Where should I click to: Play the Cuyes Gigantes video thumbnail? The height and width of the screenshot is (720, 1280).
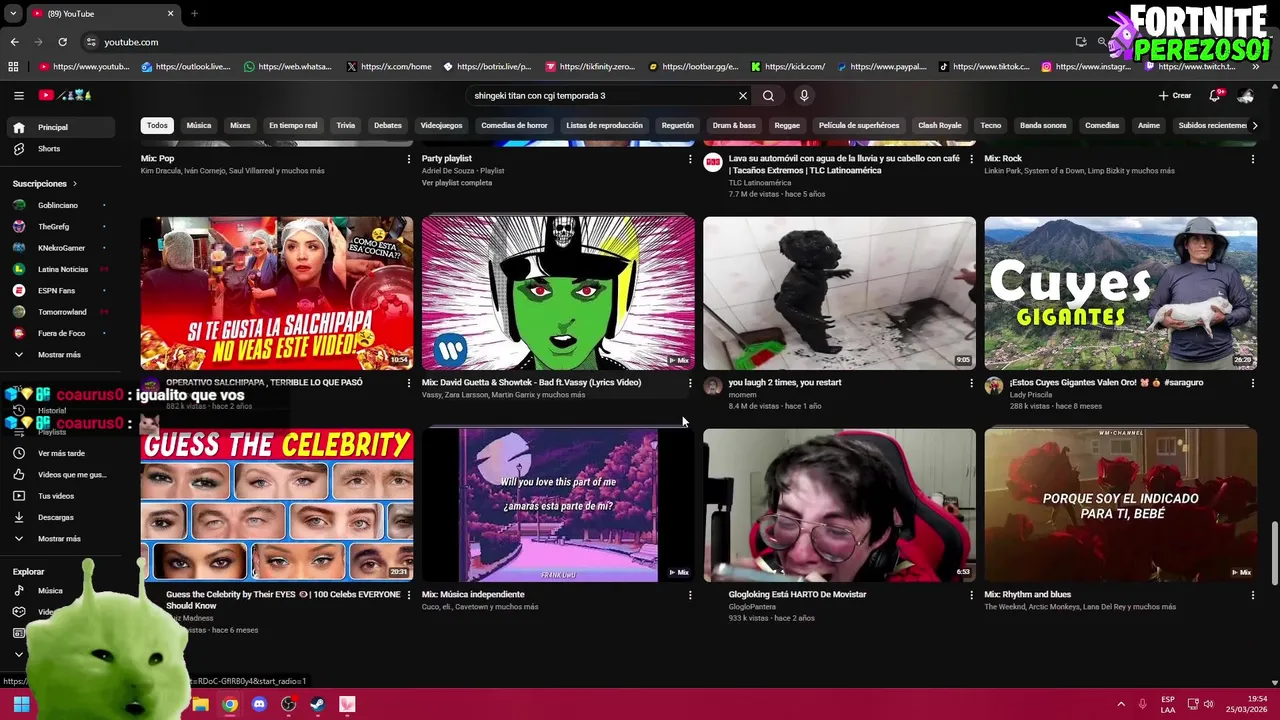tap(1120, 293)
